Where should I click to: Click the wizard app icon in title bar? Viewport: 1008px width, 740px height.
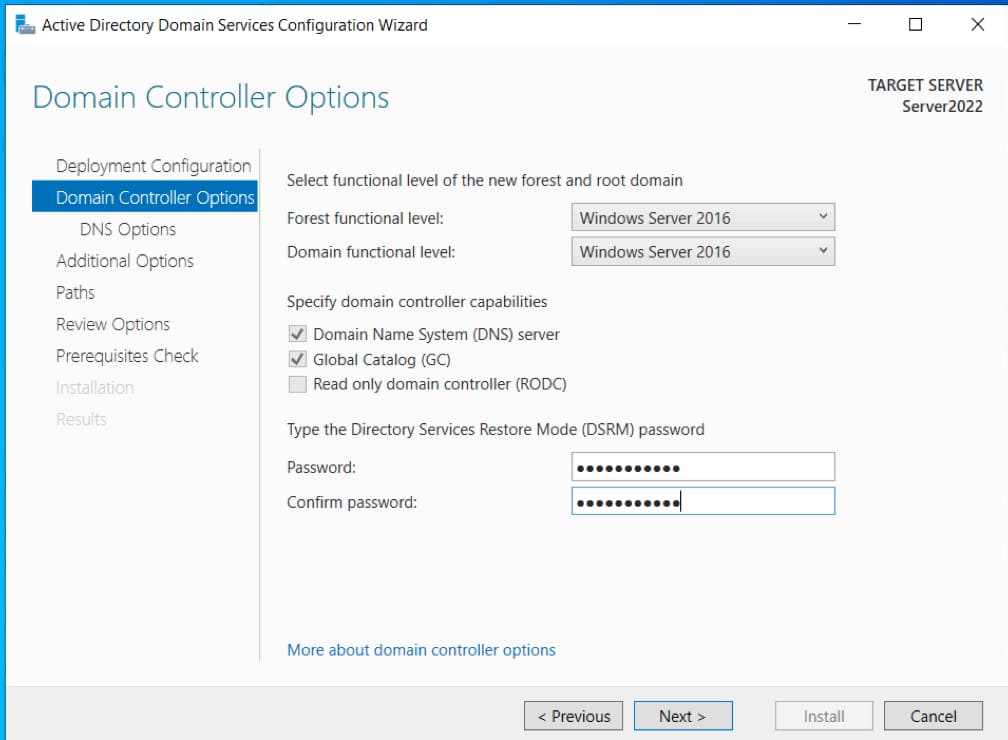pyautogui.click(x=25, y=25)
